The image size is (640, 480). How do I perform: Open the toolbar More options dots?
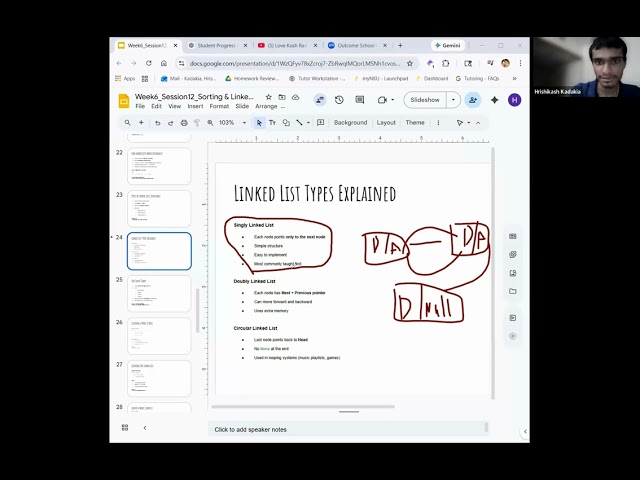[x=438, y=123]
